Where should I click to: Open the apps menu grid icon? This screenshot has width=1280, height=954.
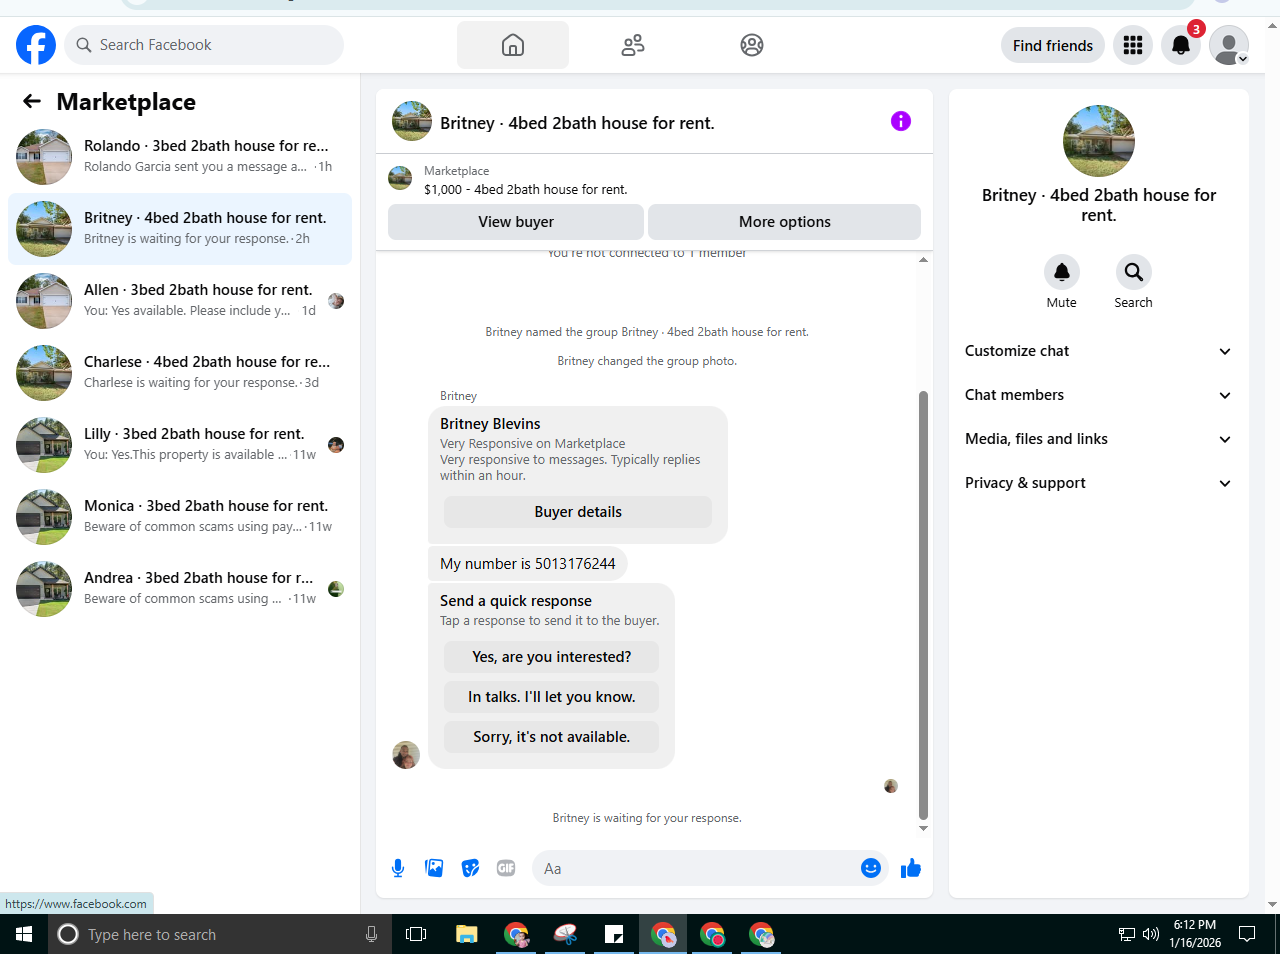click(1133, 45)
